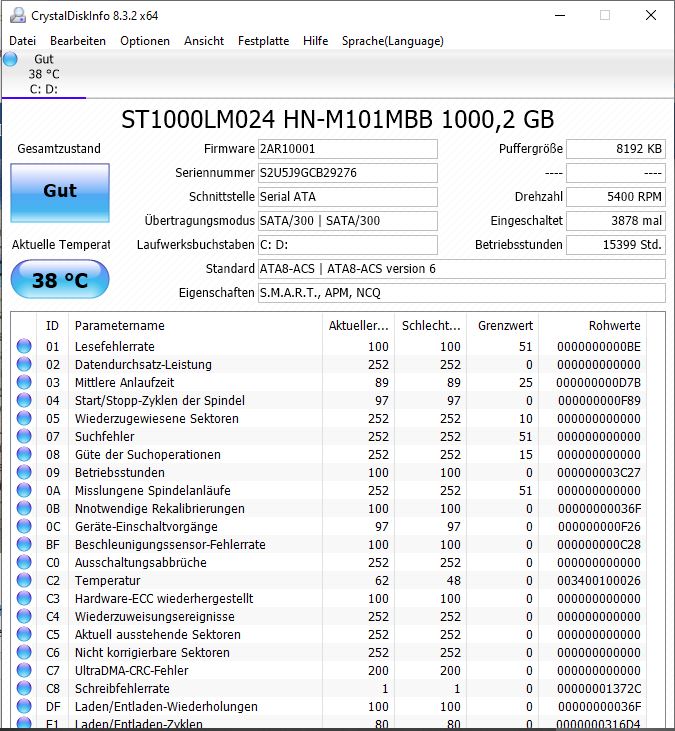The image size is (675, 731).
Task: Click status orb for Hardware-ECC wiederhergestellt
Action: click(x=24, y=598)
